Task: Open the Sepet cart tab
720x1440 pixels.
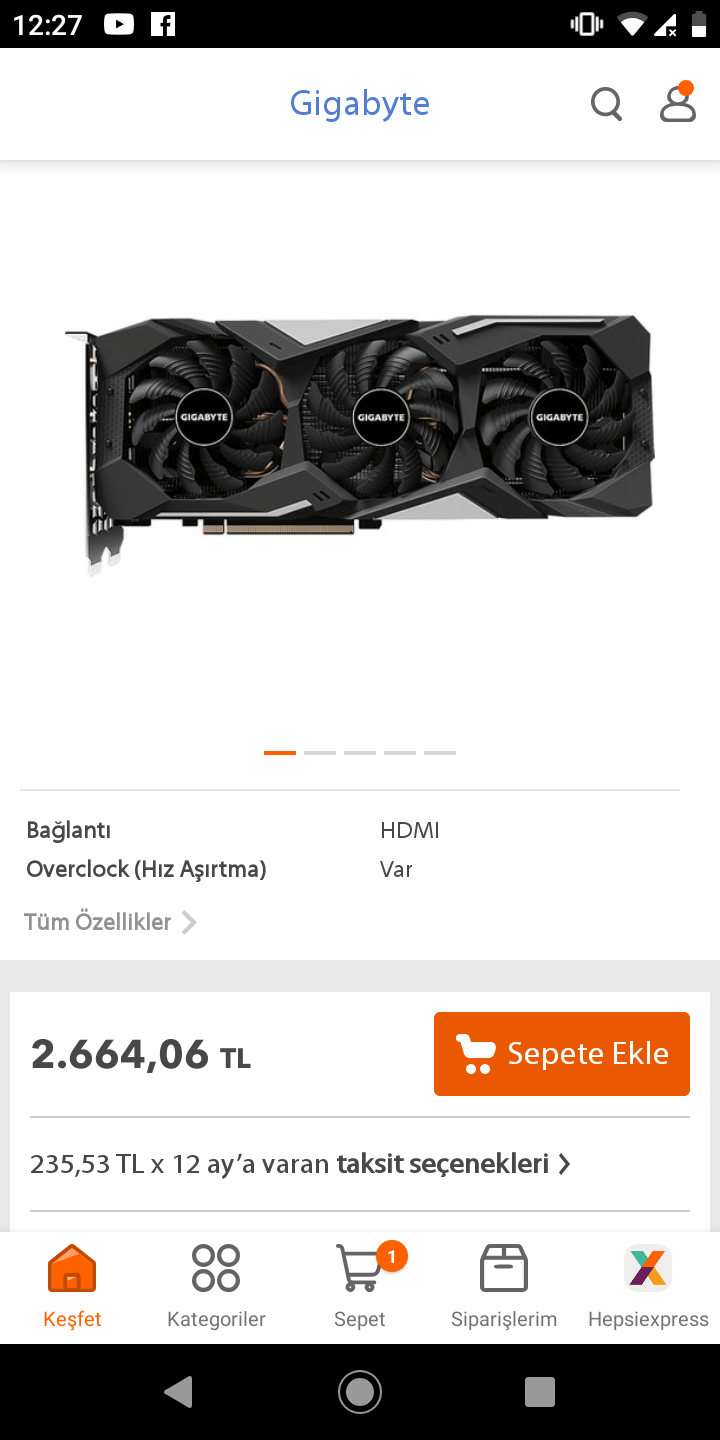Action: pyautogui.click(x=360, y=1287)
